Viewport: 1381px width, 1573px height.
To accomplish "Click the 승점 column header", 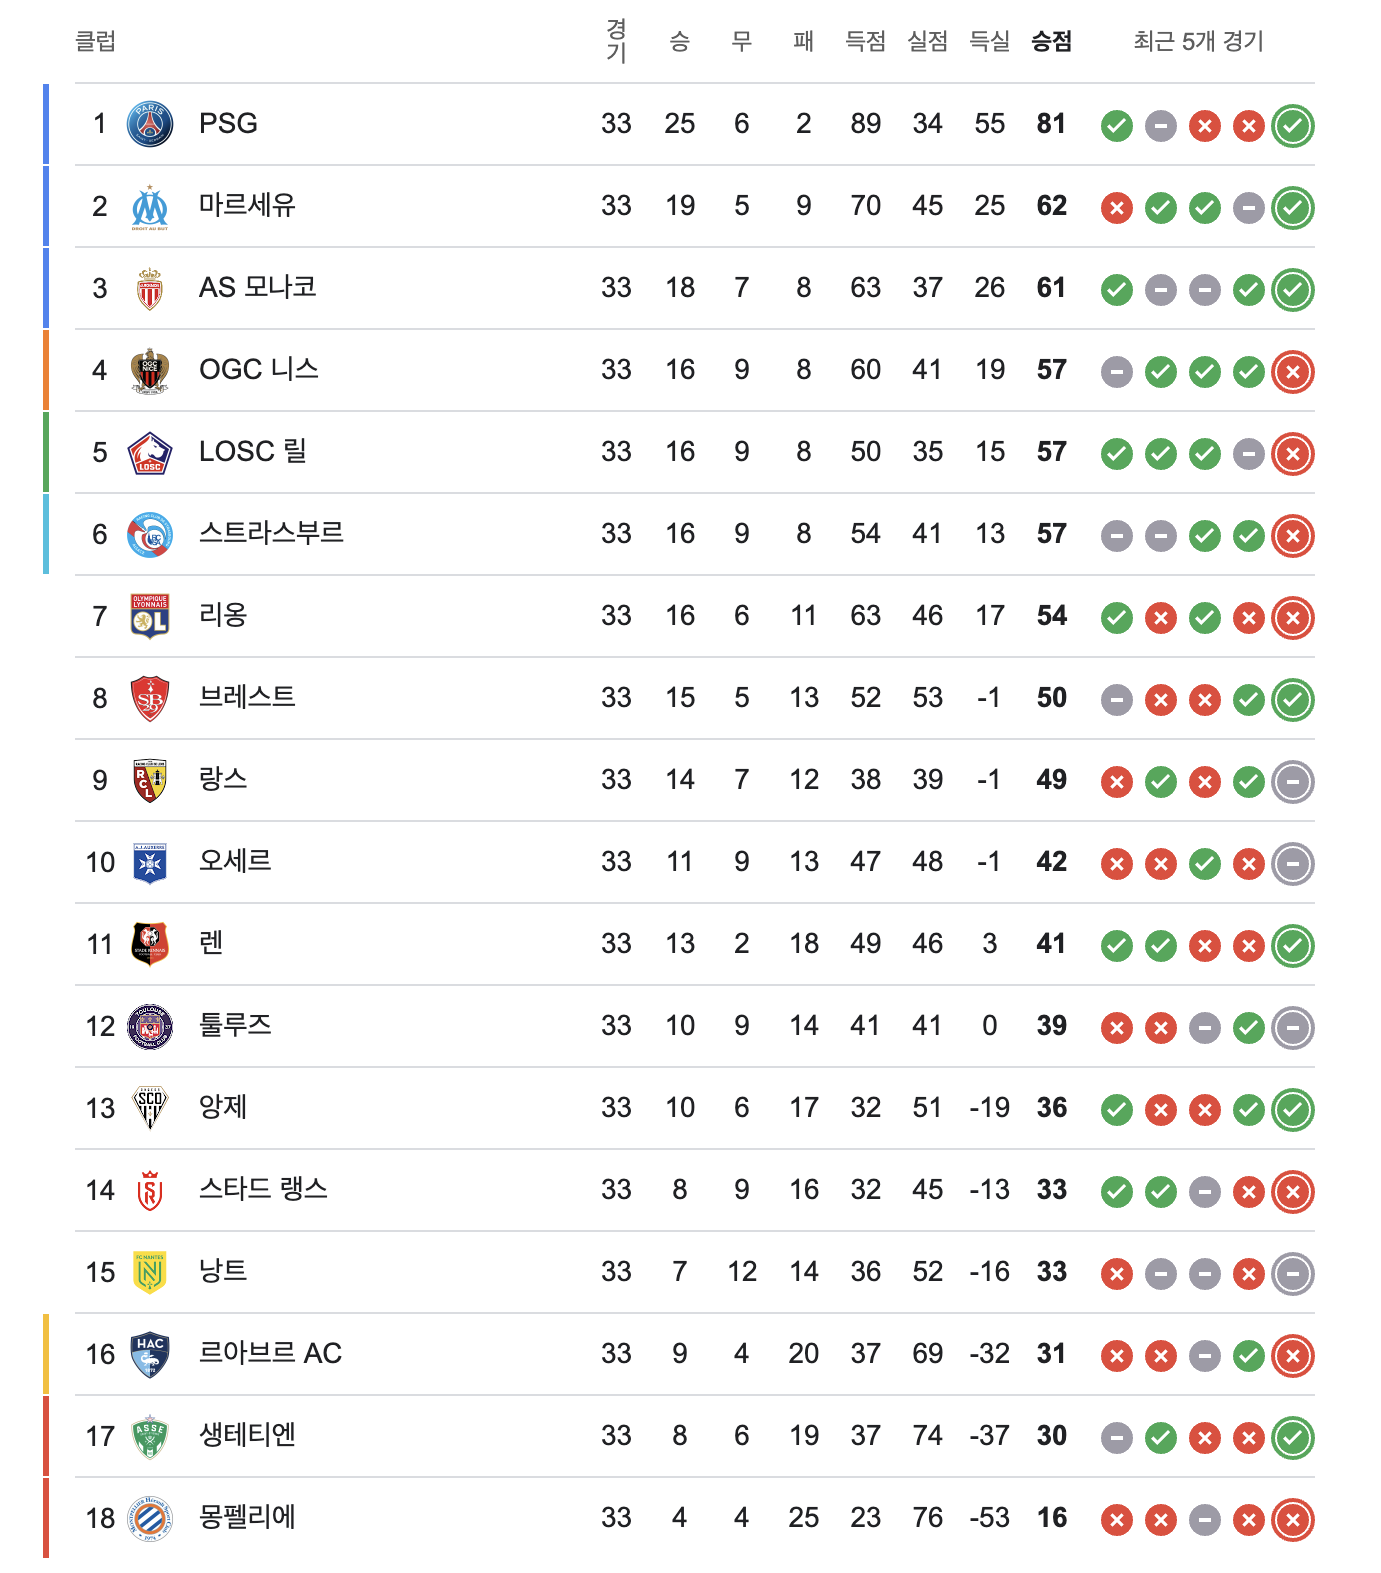I will pos(1051,41).
